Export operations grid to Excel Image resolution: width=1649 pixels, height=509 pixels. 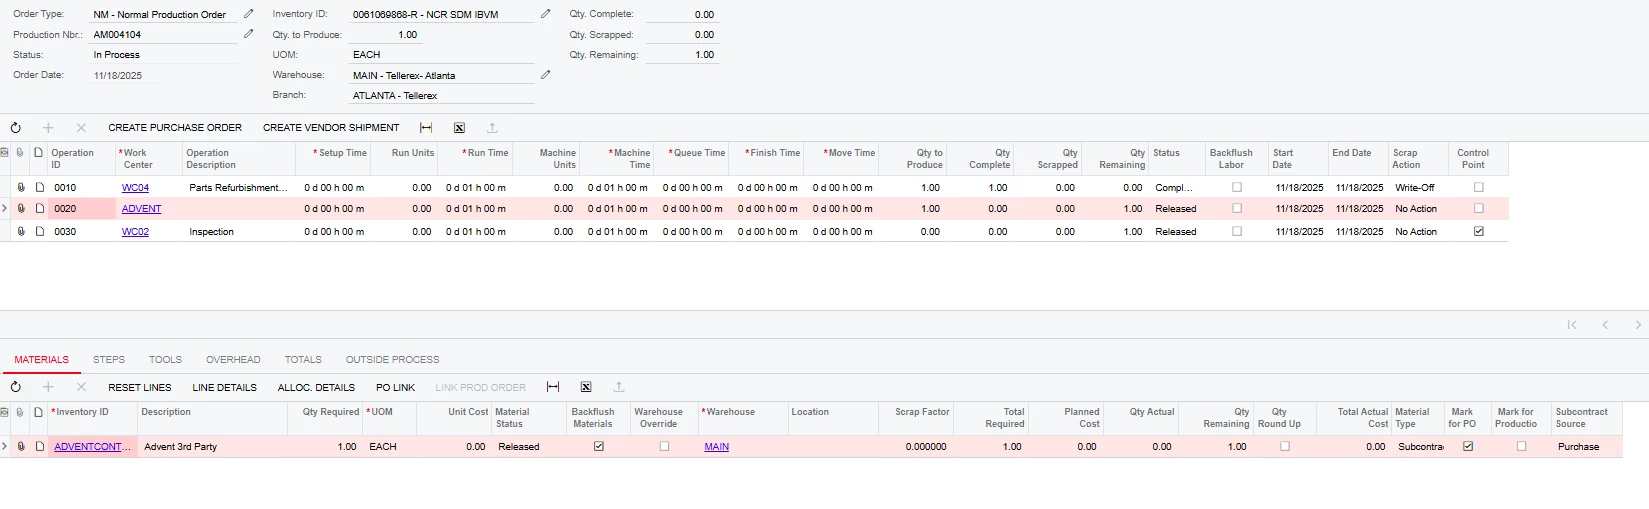459,128
